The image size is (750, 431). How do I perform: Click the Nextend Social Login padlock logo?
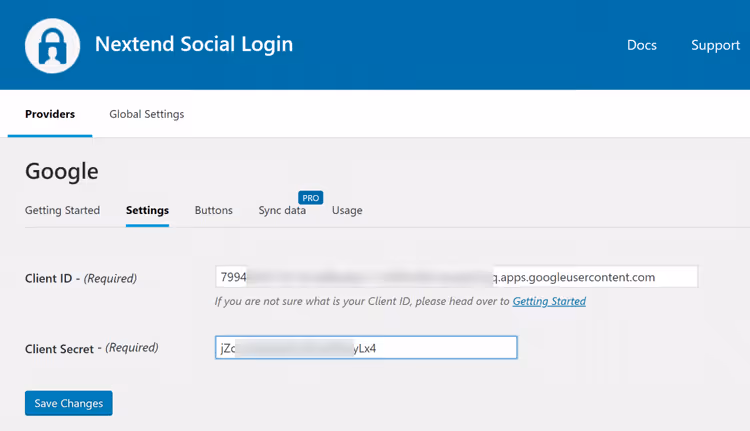pos(53,45)
